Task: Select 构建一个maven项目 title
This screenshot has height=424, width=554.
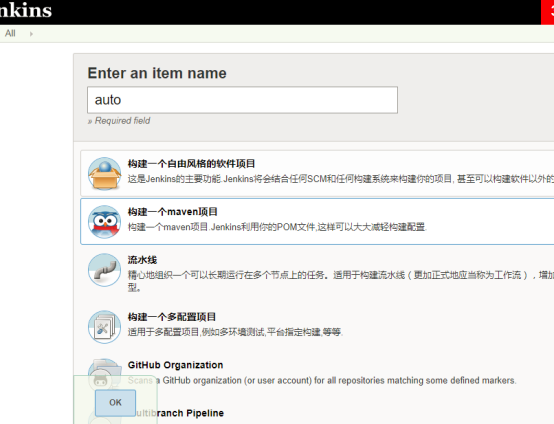Action: [172, 212]
